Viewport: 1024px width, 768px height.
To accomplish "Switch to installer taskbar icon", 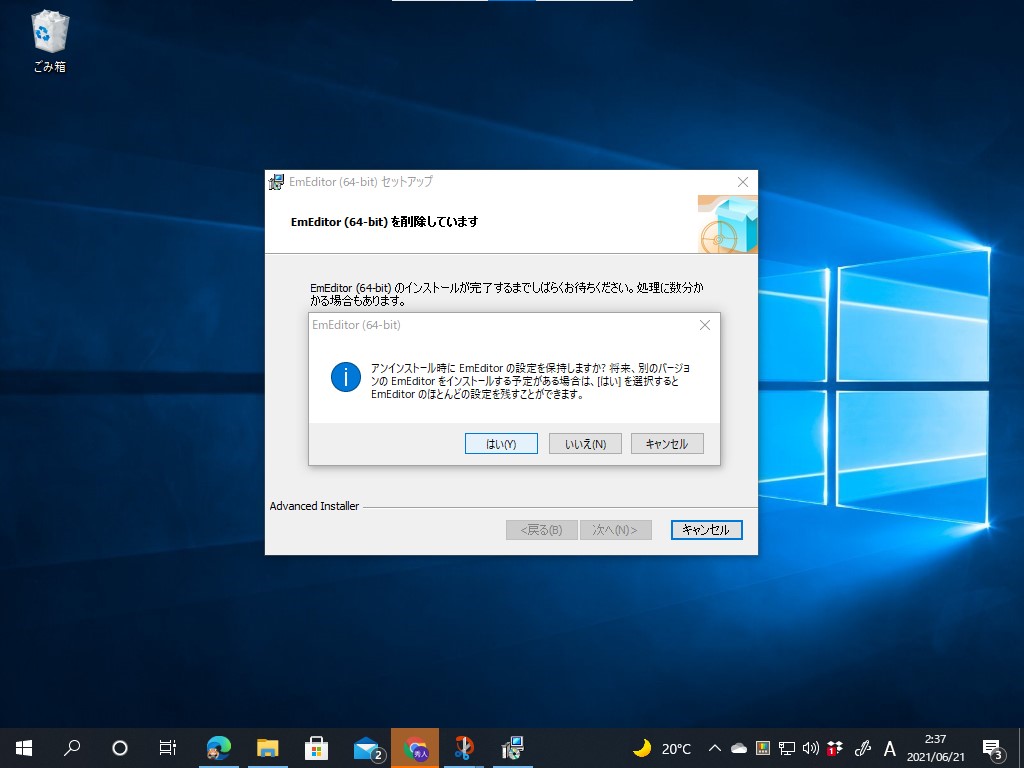I will click(x=513, y=748).
